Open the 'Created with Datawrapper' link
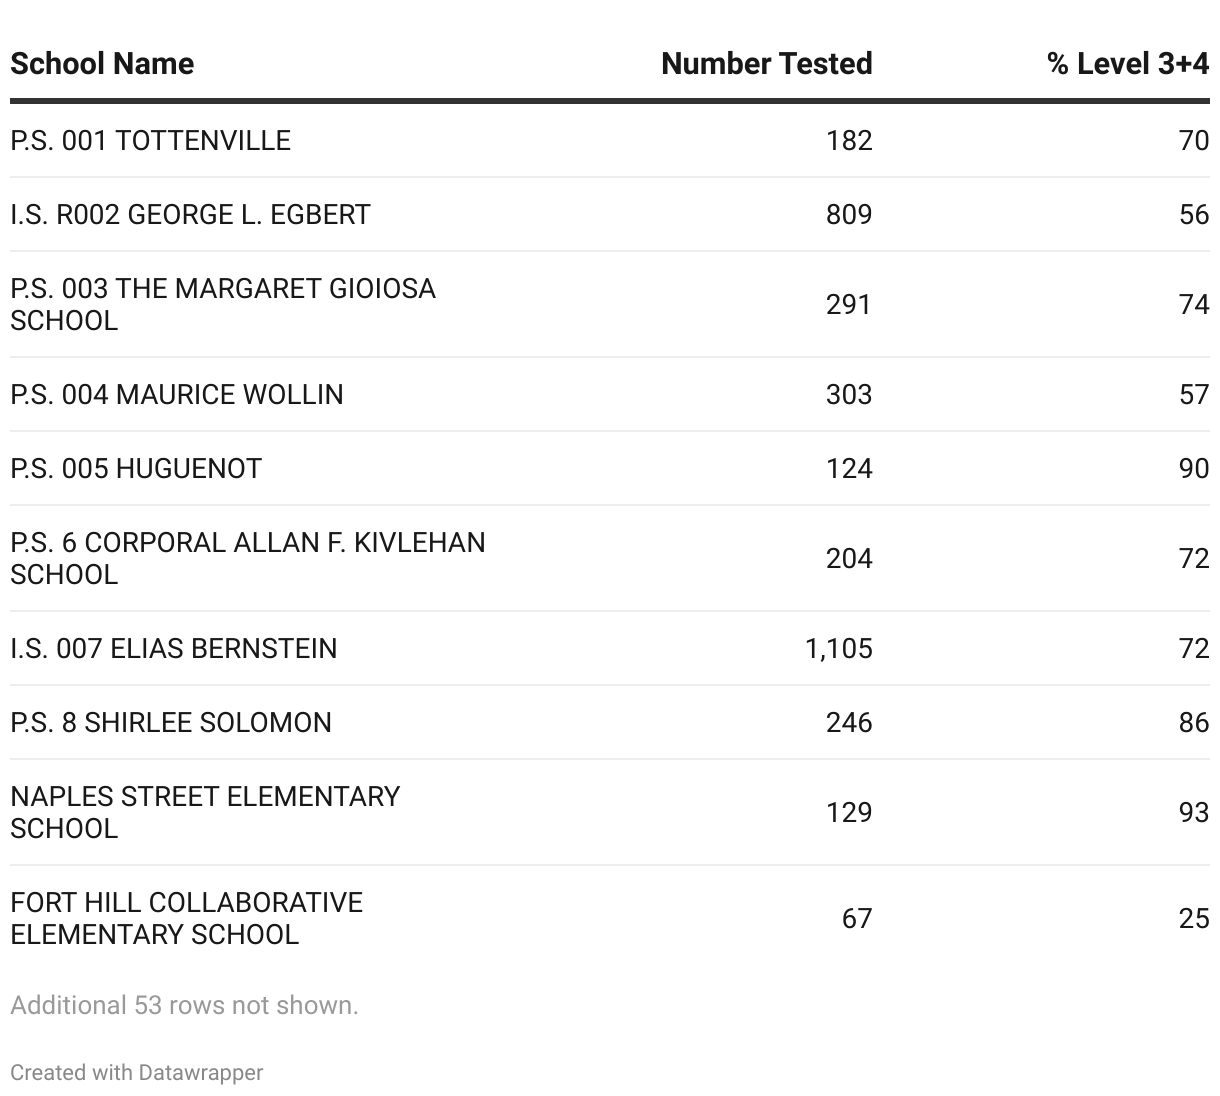1220x1096 pixels. [x=137, y=1073]
